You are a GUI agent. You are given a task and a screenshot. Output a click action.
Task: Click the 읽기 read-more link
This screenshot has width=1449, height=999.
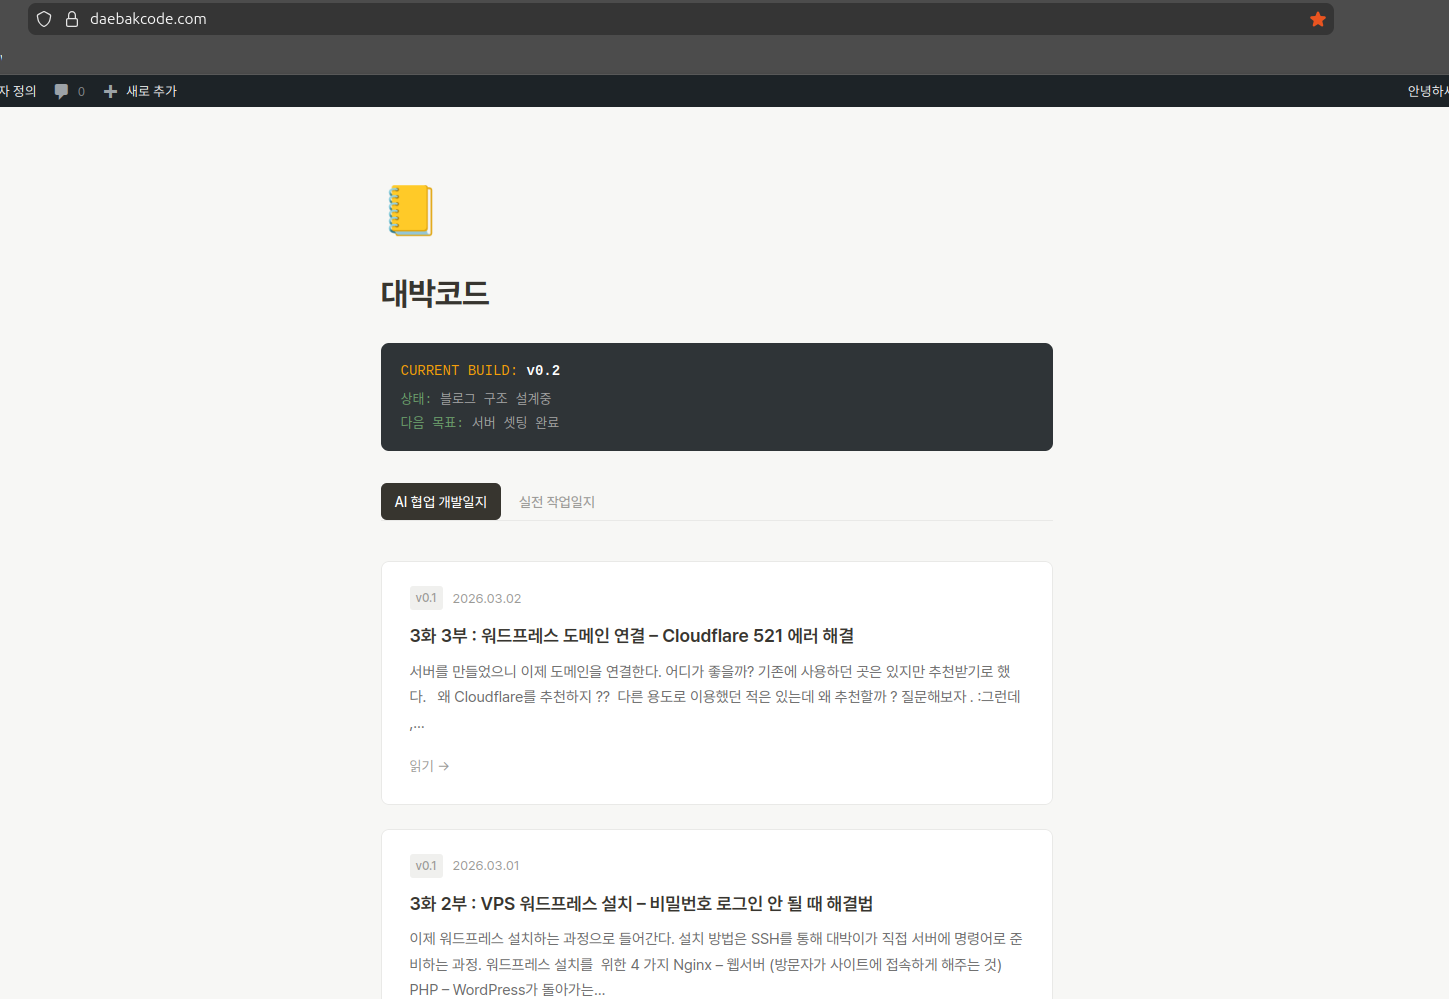click(x=420, y=765)
